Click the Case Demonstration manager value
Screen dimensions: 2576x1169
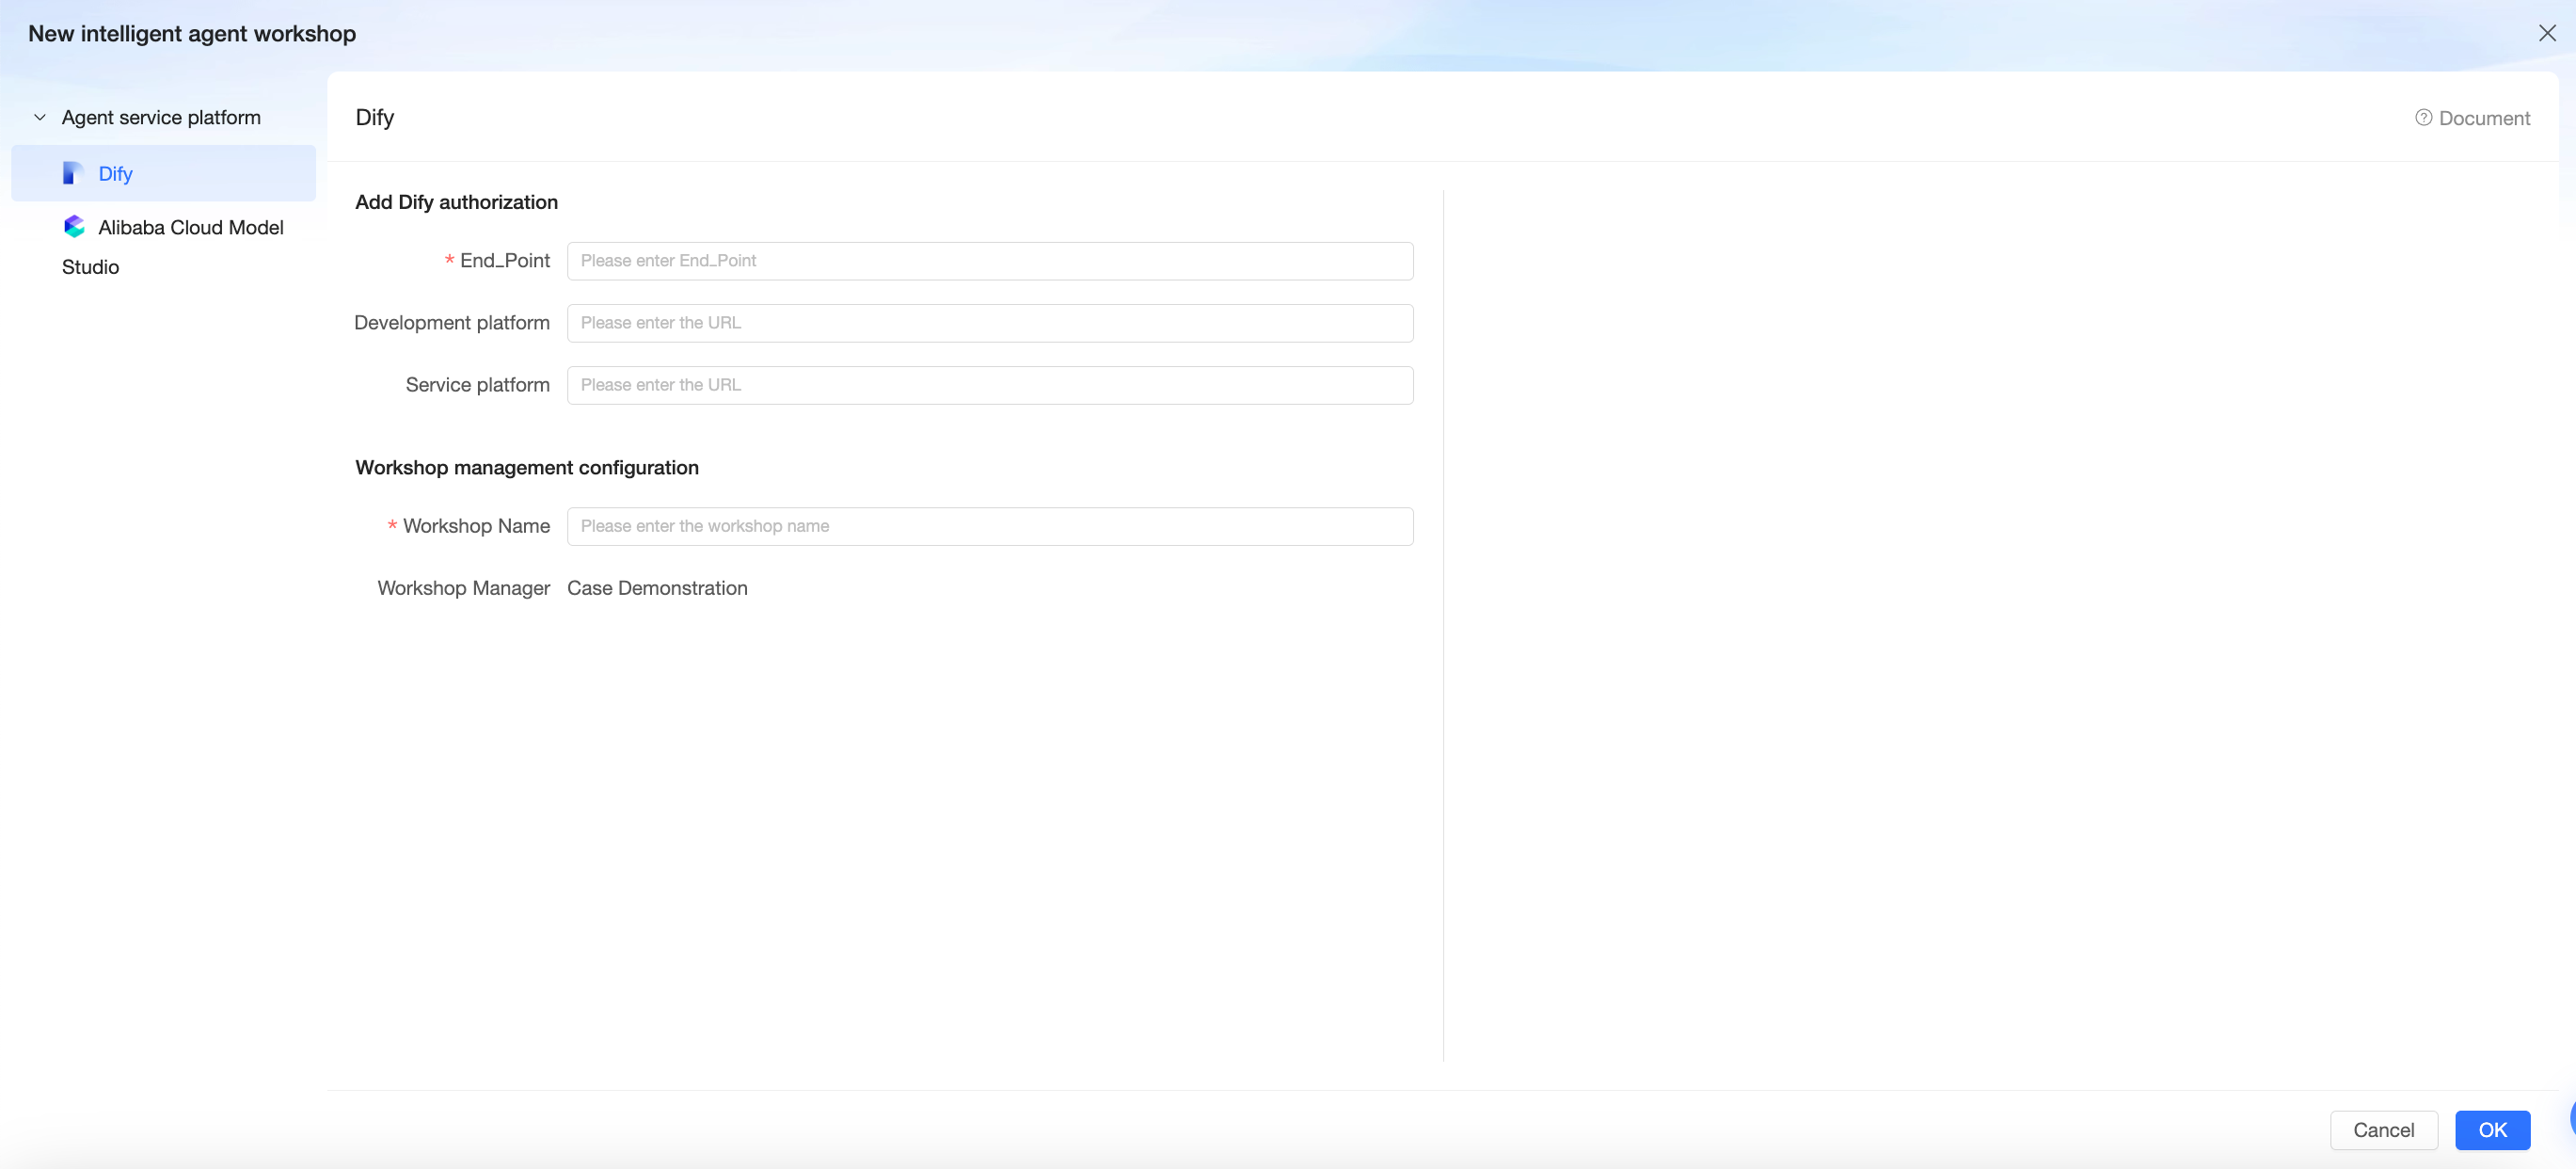coord(657,588)
